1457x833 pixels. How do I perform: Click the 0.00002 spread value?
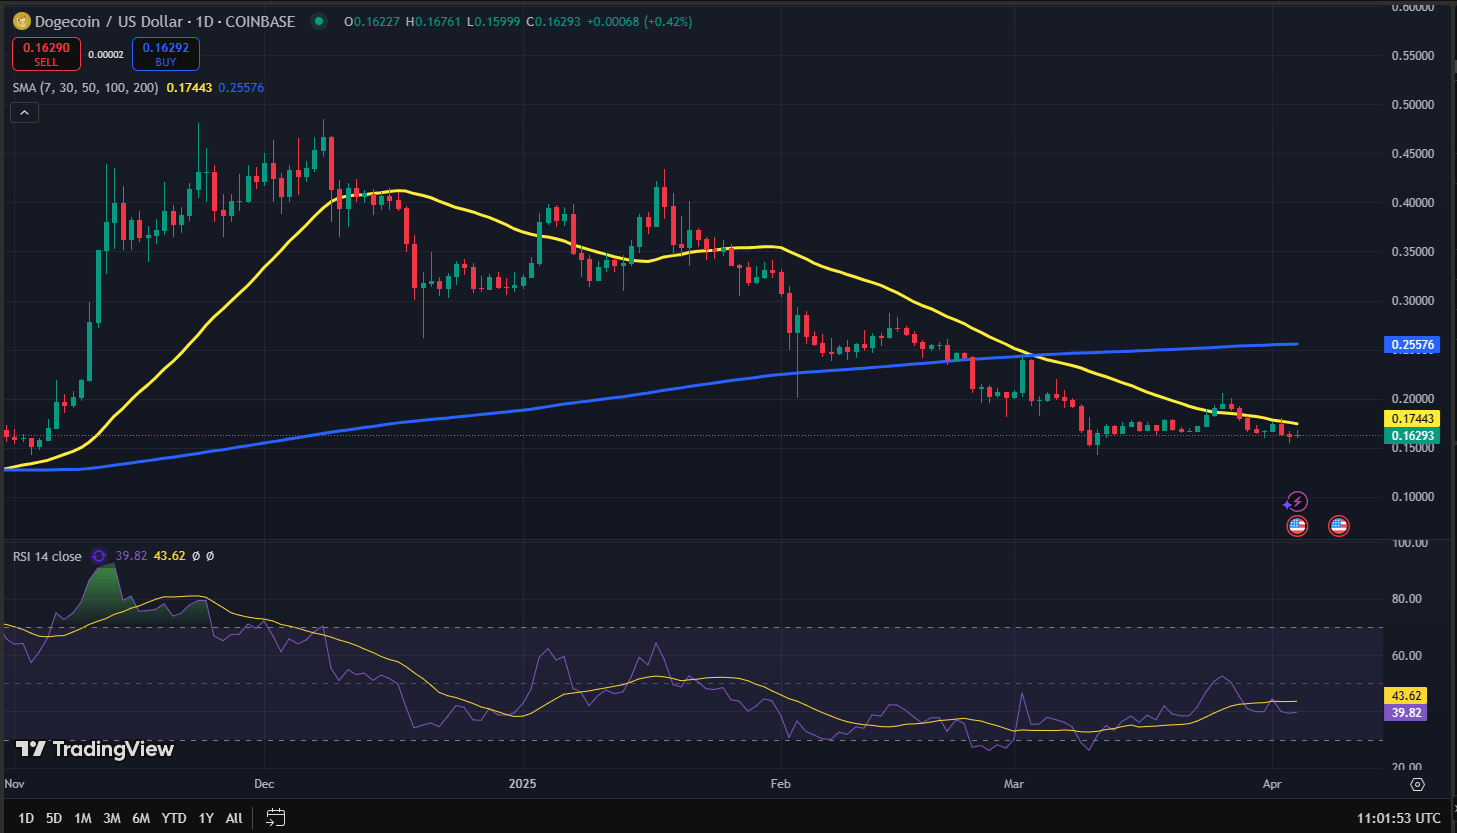[106, 55]
